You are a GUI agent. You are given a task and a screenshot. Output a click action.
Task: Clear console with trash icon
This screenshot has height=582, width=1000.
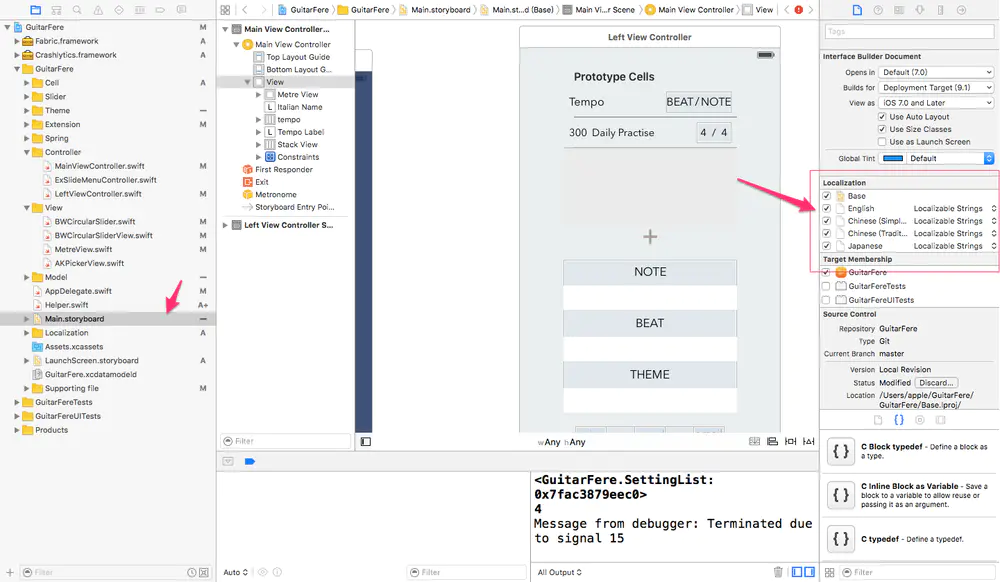pos(777,572)
